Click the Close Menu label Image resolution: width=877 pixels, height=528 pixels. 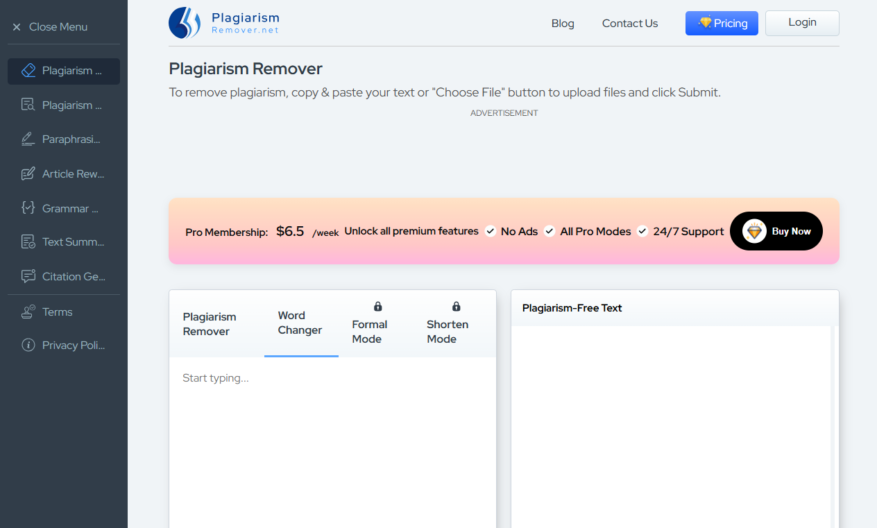58,27
